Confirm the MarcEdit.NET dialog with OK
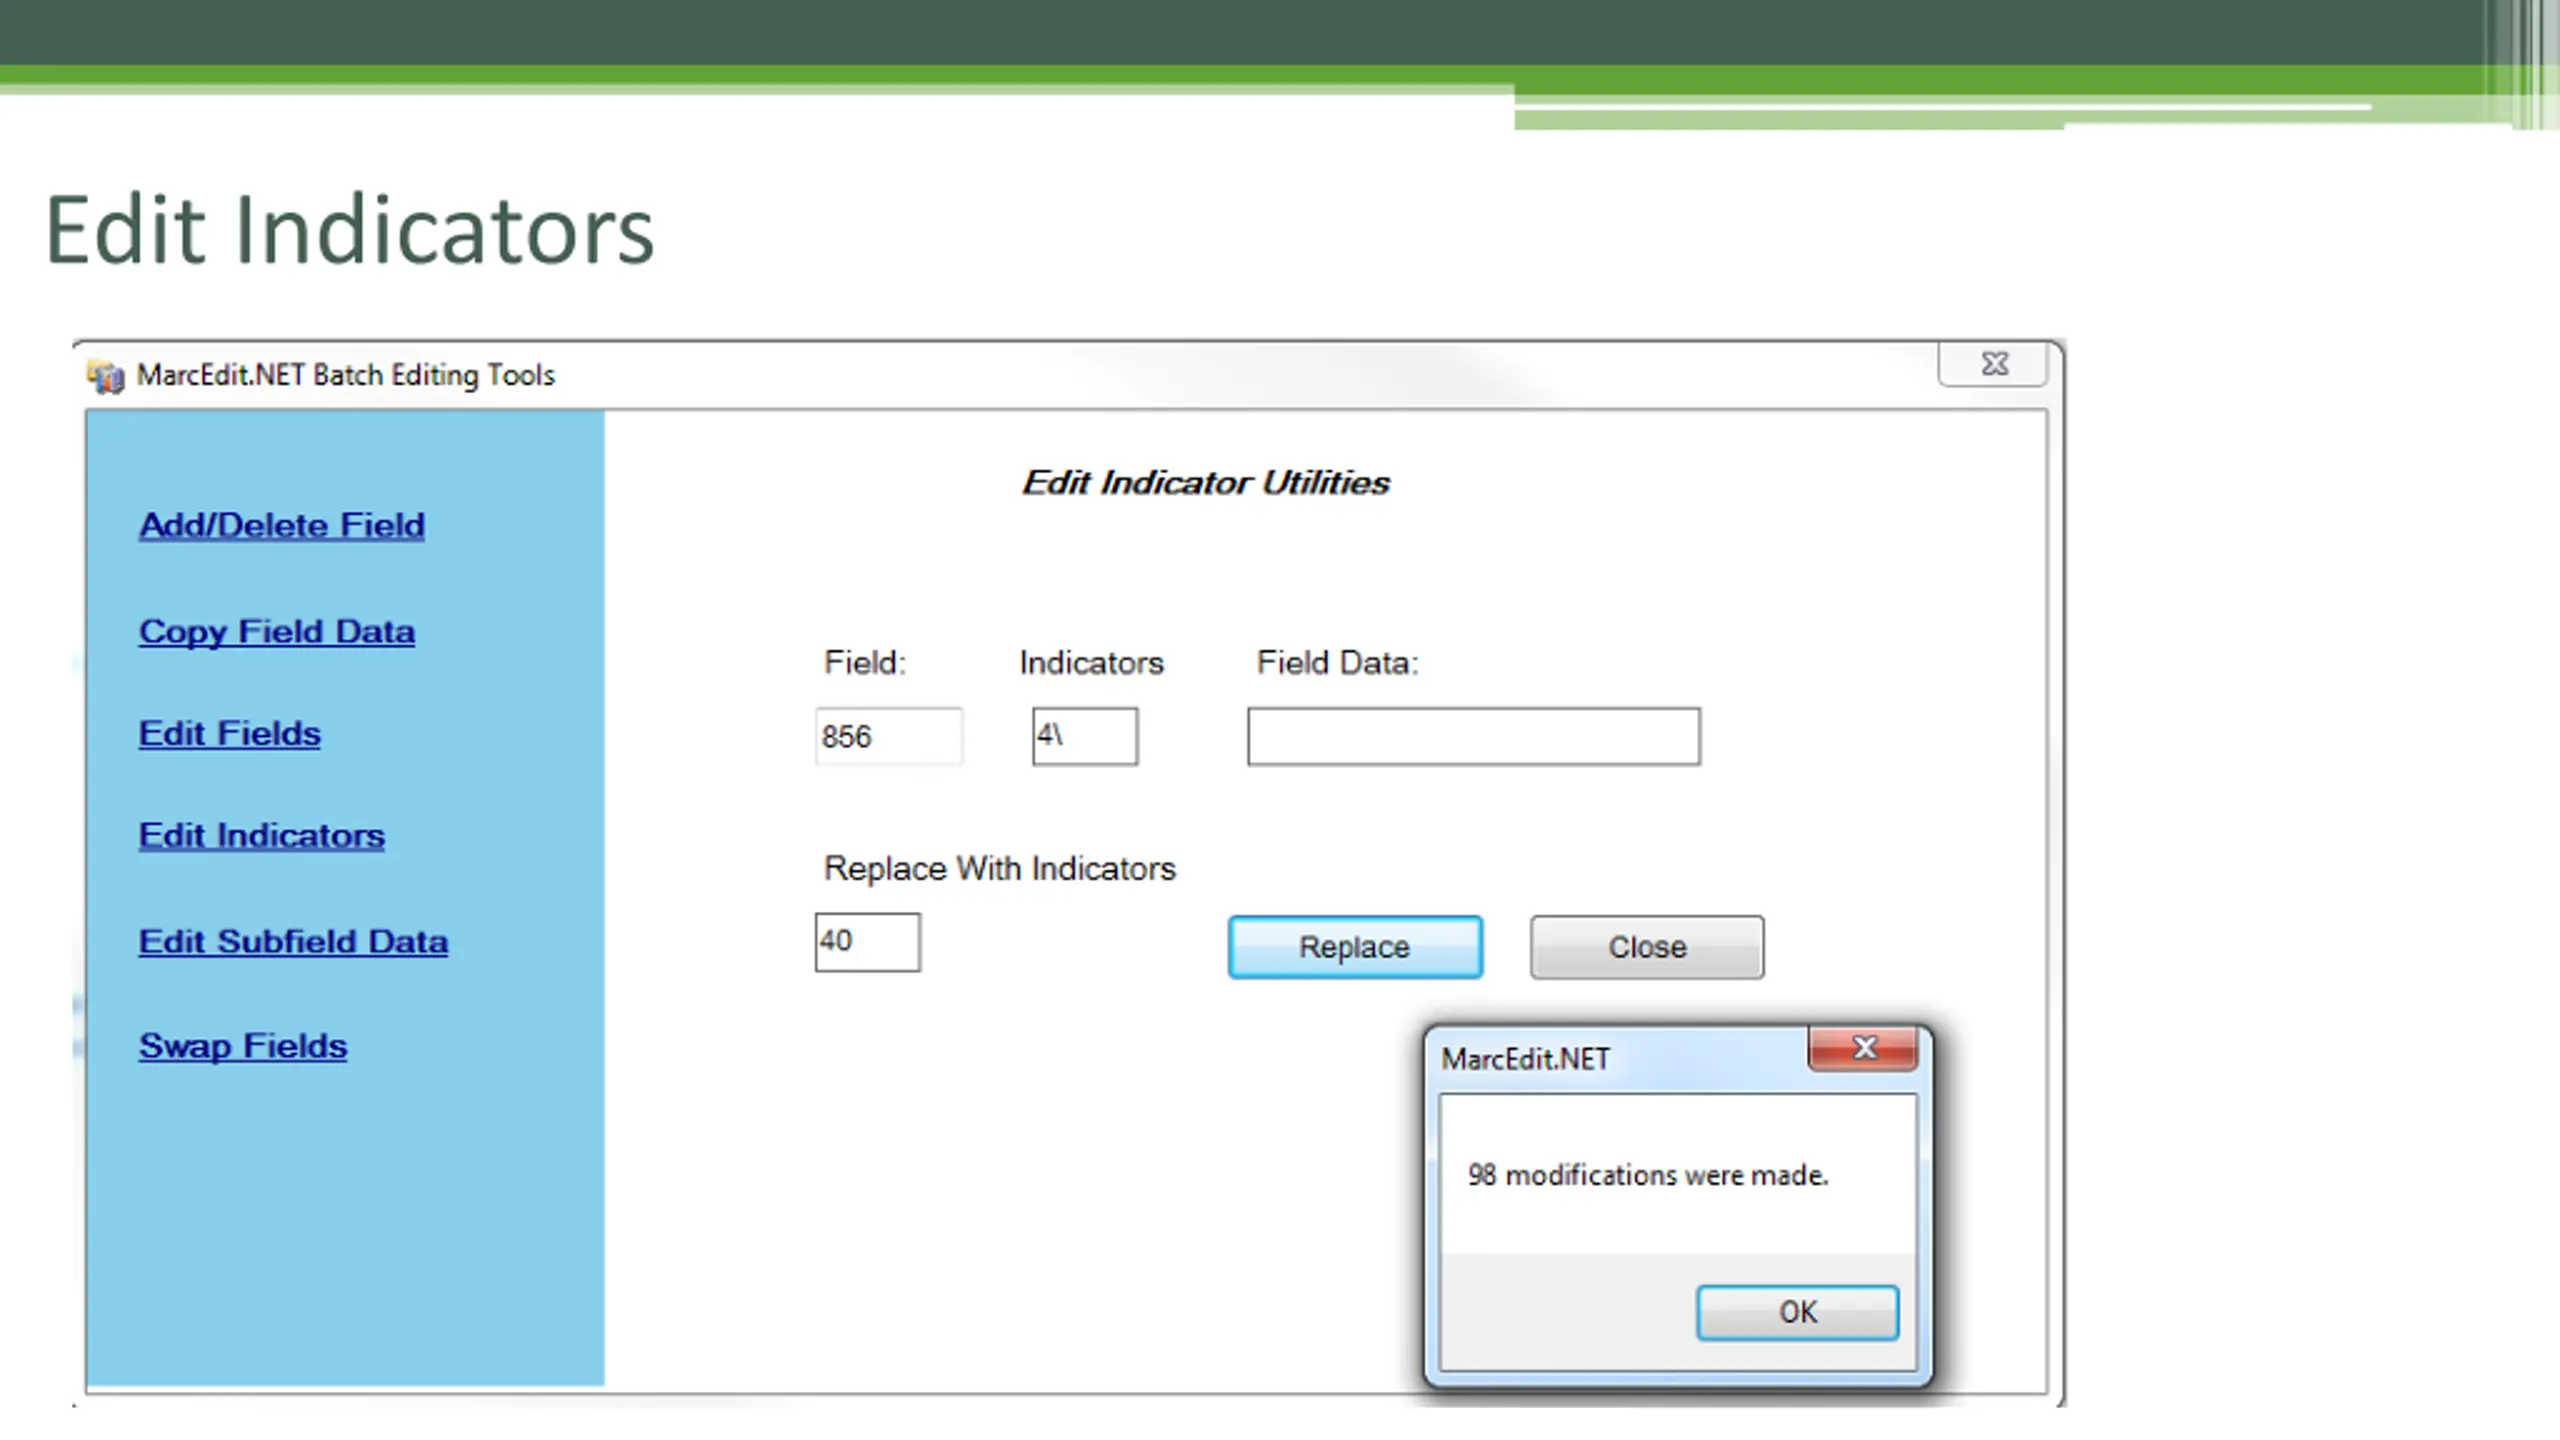 (1797, 1312)
